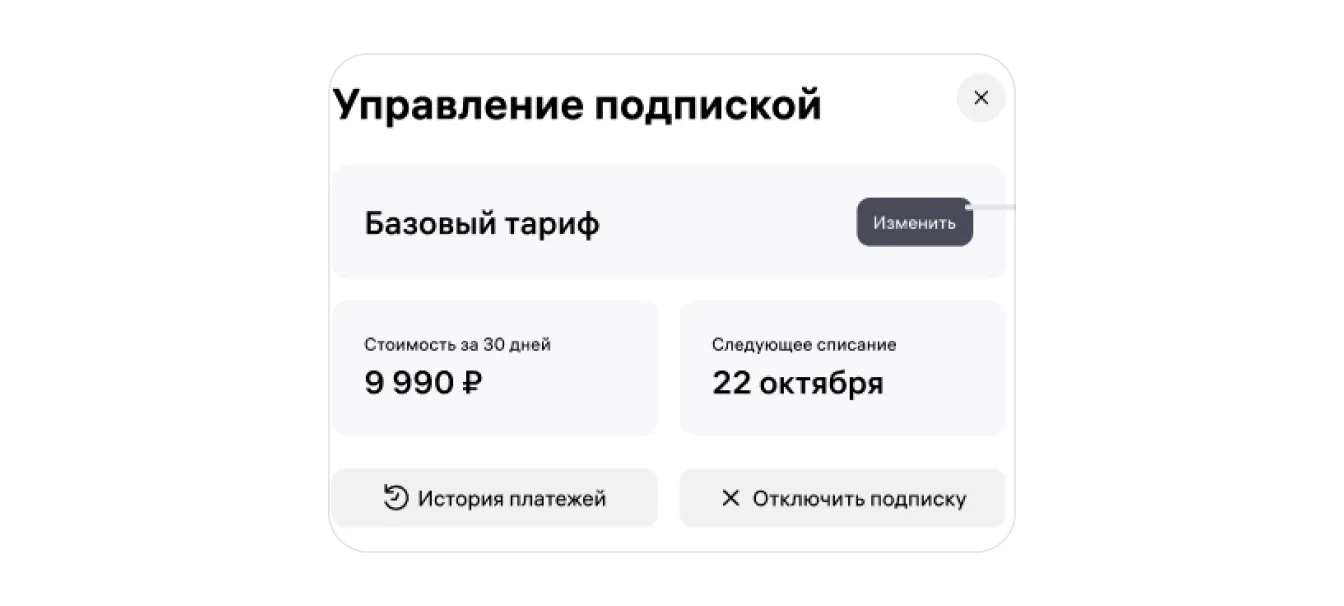Select the 9 990 price amount
Screen dimensions: 1344x606
point(410,383)
